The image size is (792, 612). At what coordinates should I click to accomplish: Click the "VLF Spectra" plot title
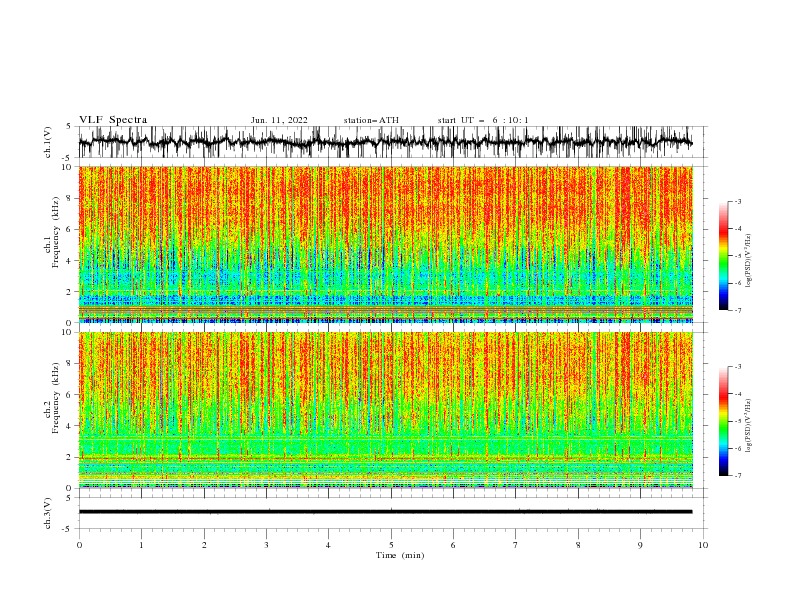tap(113, 120)
